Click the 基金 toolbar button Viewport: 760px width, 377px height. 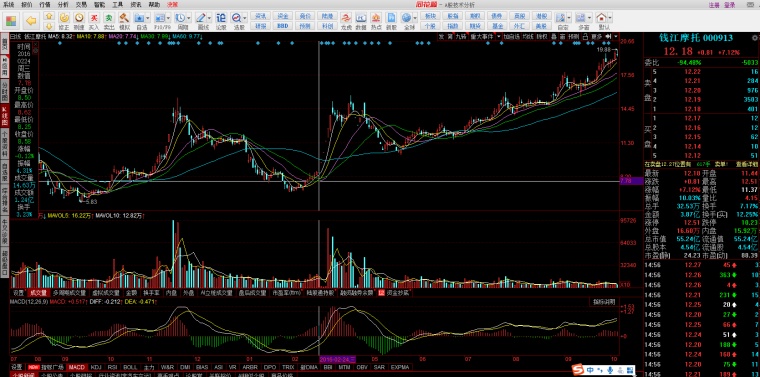pos(497,26)
